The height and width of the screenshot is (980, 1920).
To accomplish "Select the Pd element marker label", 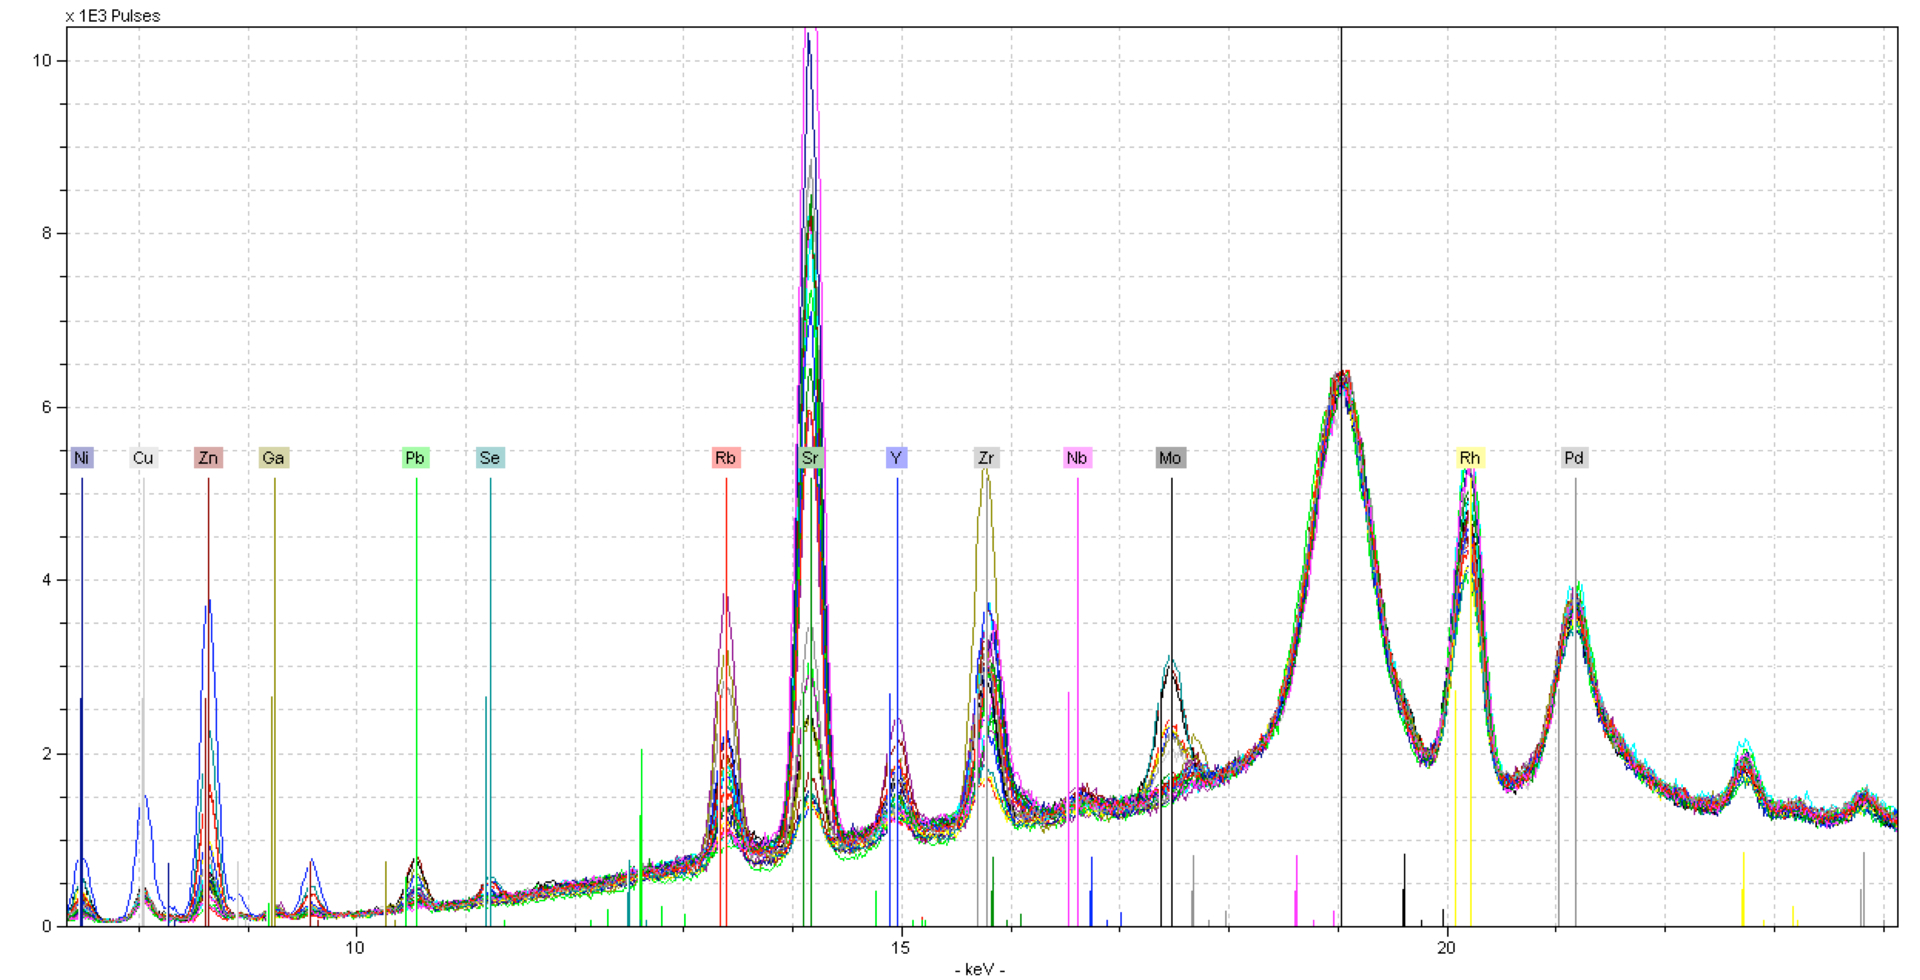I will click(x=1574, y=458).
